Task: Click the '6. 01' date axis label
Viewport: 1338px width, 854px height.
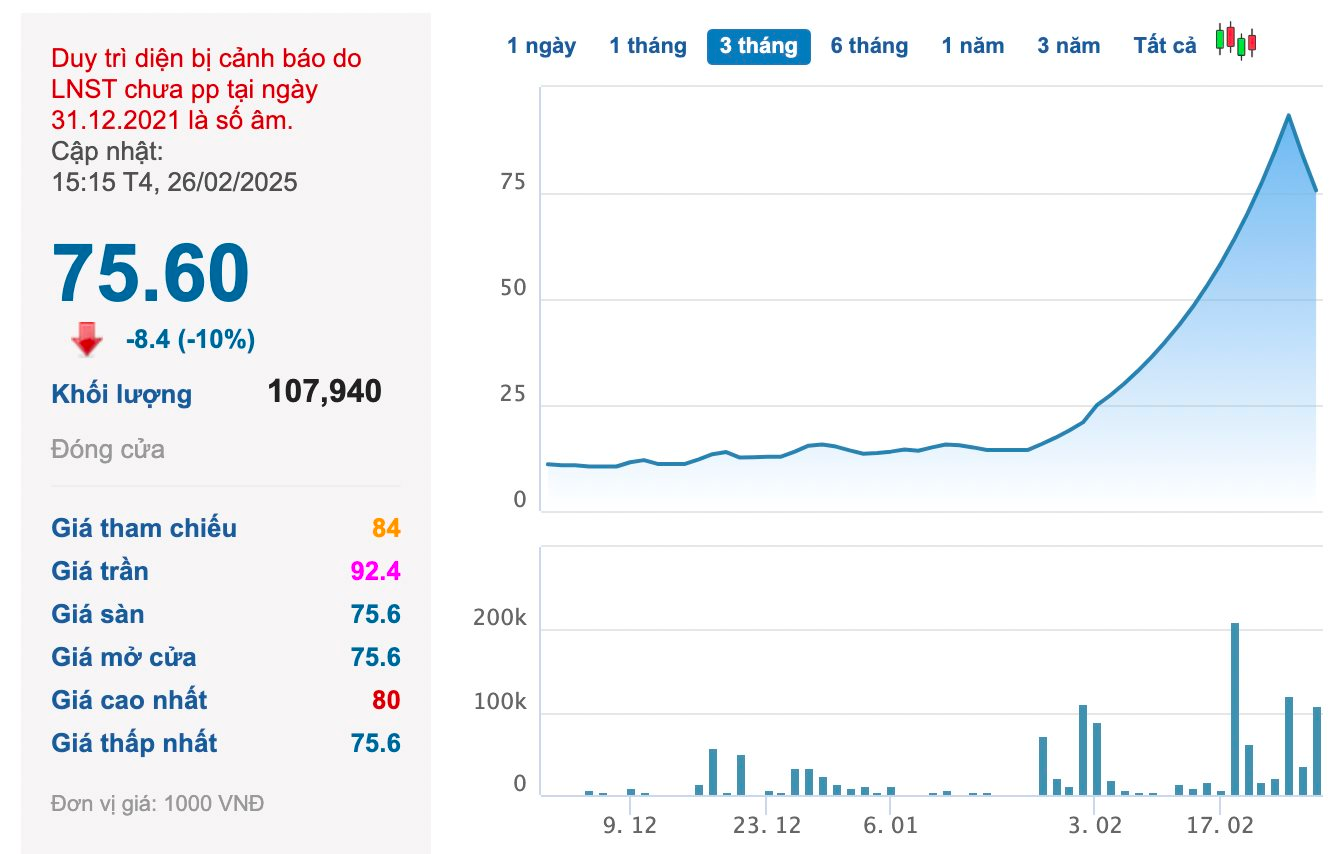Action: tap(890, 827)
